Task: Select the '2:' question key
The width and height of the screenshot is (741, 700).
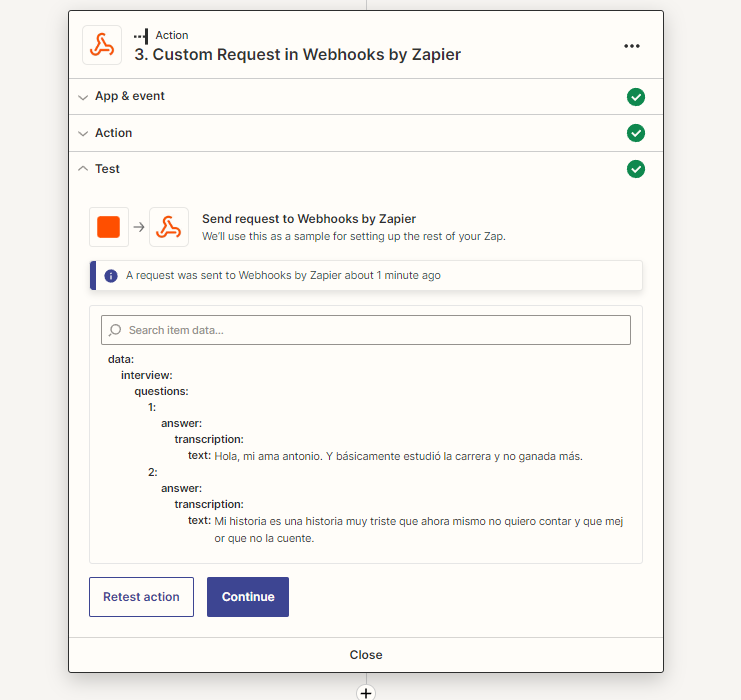Action: pyautogui.click(x=153, y=472)
